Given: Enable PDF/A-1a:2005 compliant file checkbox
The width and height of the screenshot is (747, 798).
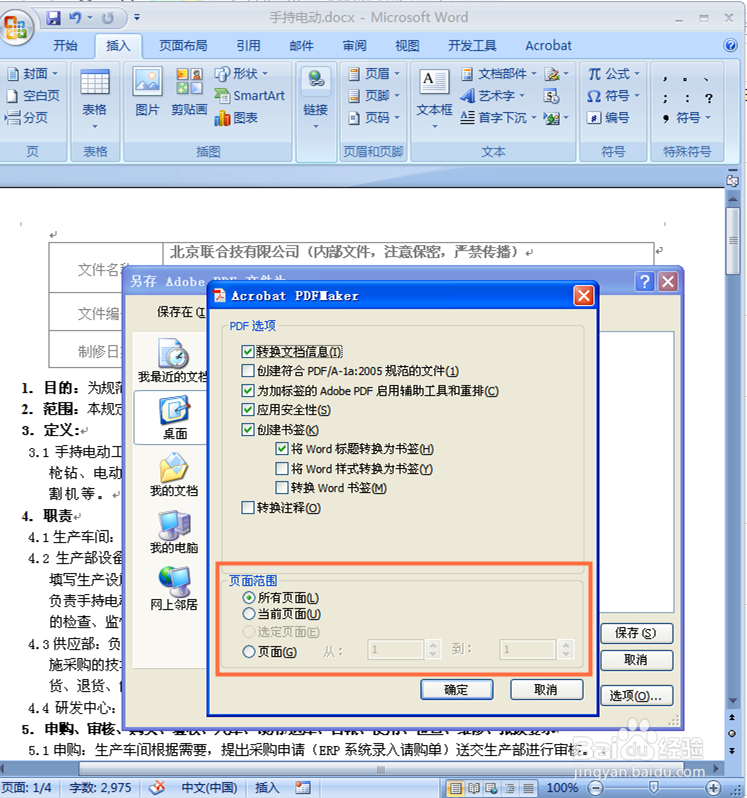Looking at the screenshot, I should (248, 370).
